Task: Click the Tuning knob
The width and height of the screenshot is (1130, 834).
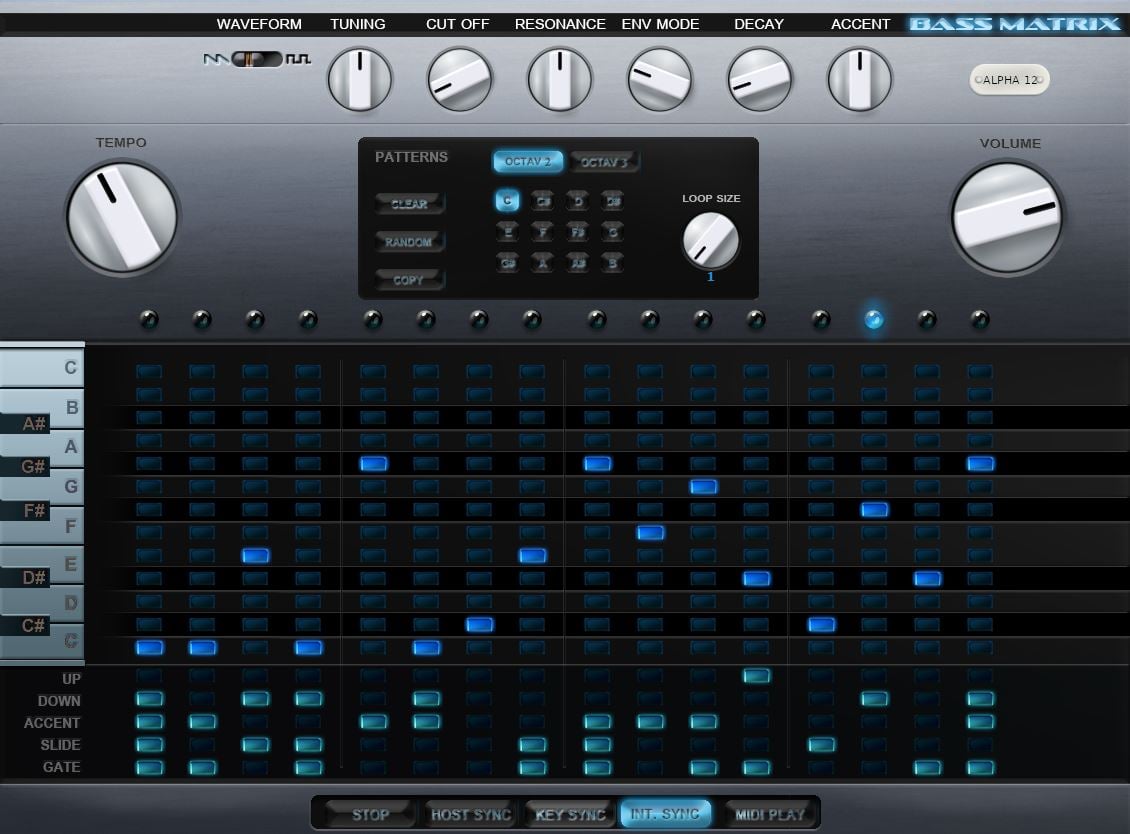Action: point(359,80)
